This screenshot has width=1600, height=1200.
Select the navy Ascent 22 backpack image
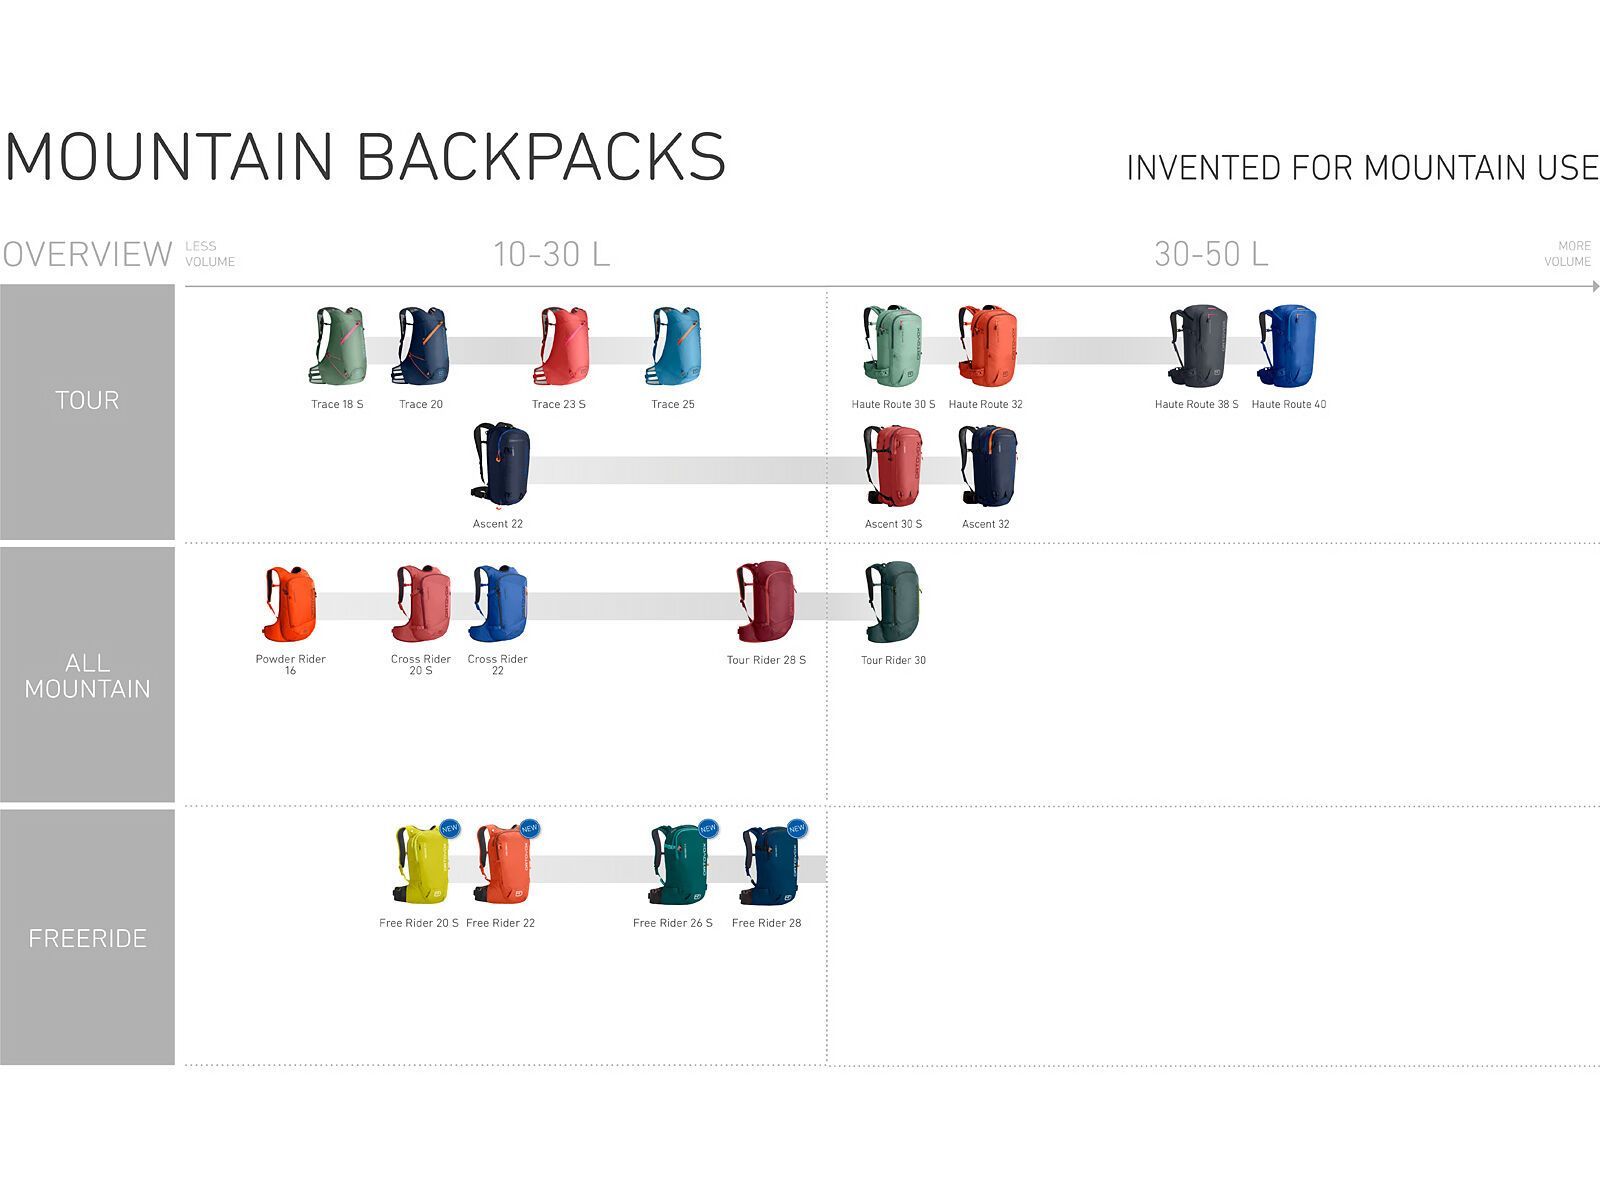pos(500,464)
